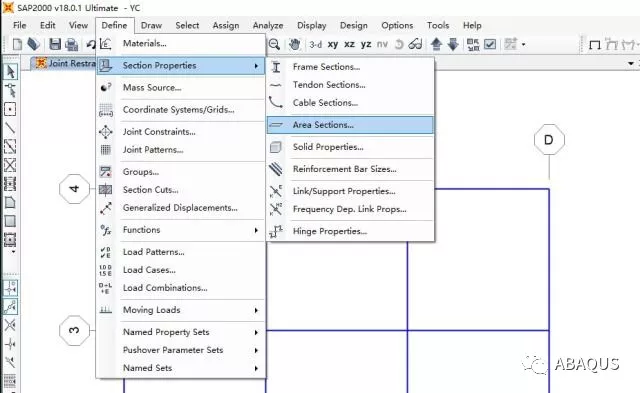Expand the Functions submenu arrow
The width and height of the screenshot is (640, 393).
256,230
